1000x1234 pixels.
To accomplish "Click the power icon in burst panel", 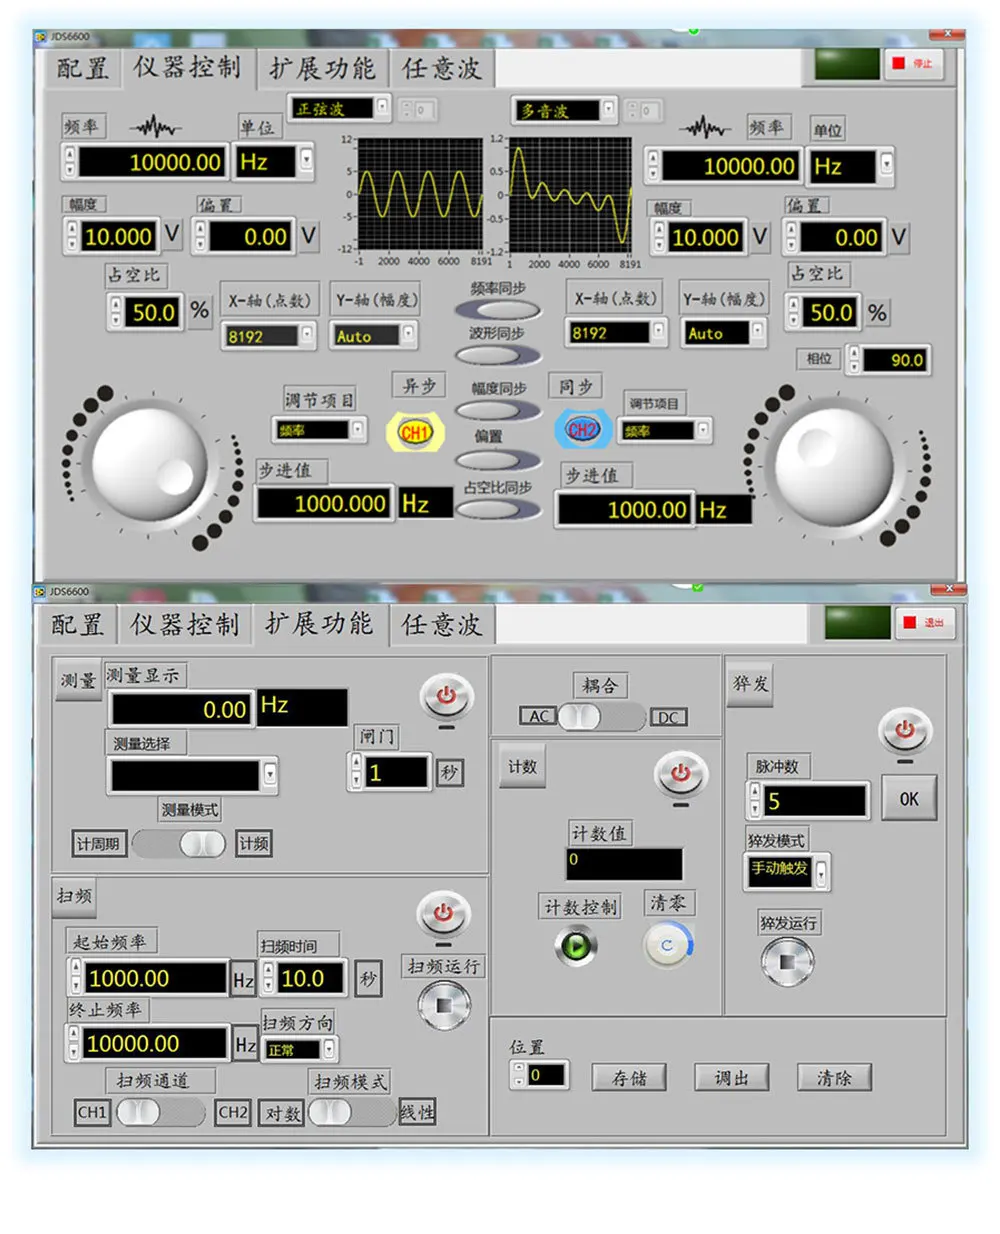I will (904, 731).
